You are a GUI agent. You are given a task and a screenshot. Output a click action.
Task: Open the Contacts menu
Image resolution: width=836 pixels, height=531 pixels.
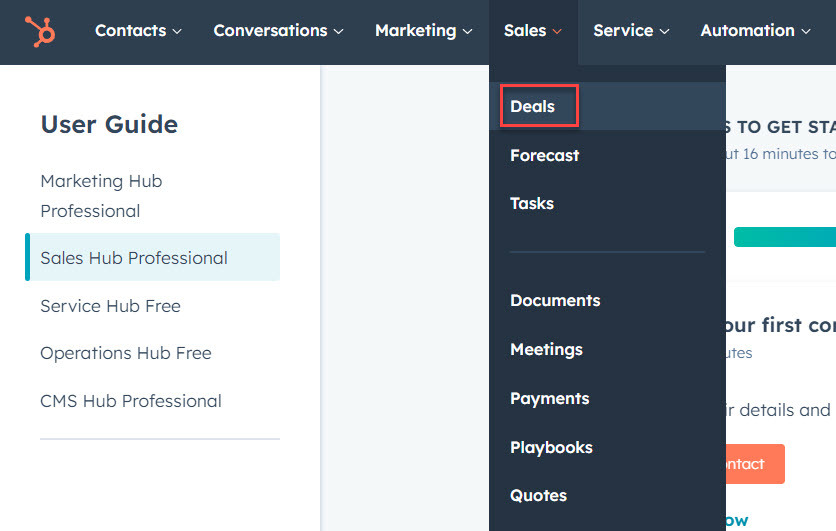pos(138,31)
